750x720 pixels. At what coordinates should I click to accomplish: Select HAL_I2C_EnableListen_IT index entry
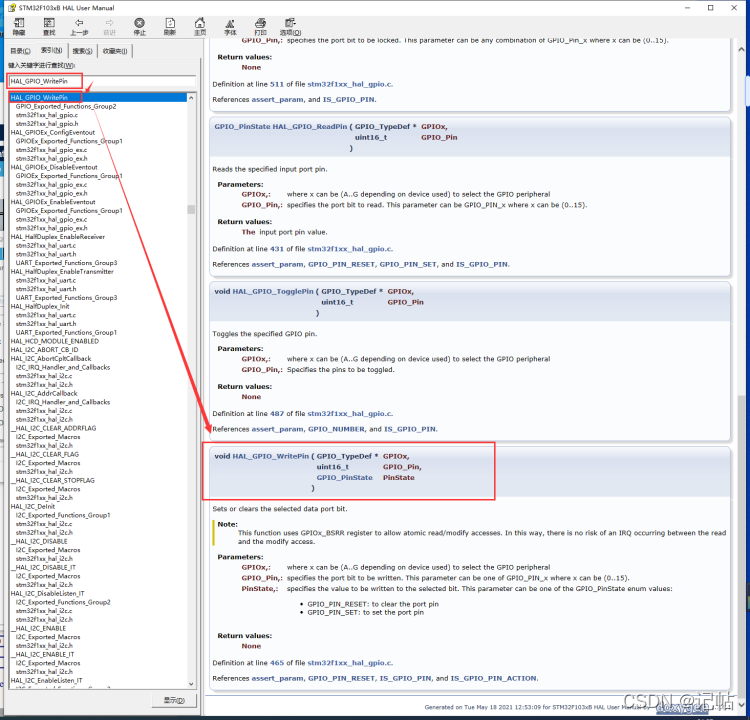point(46,681)
